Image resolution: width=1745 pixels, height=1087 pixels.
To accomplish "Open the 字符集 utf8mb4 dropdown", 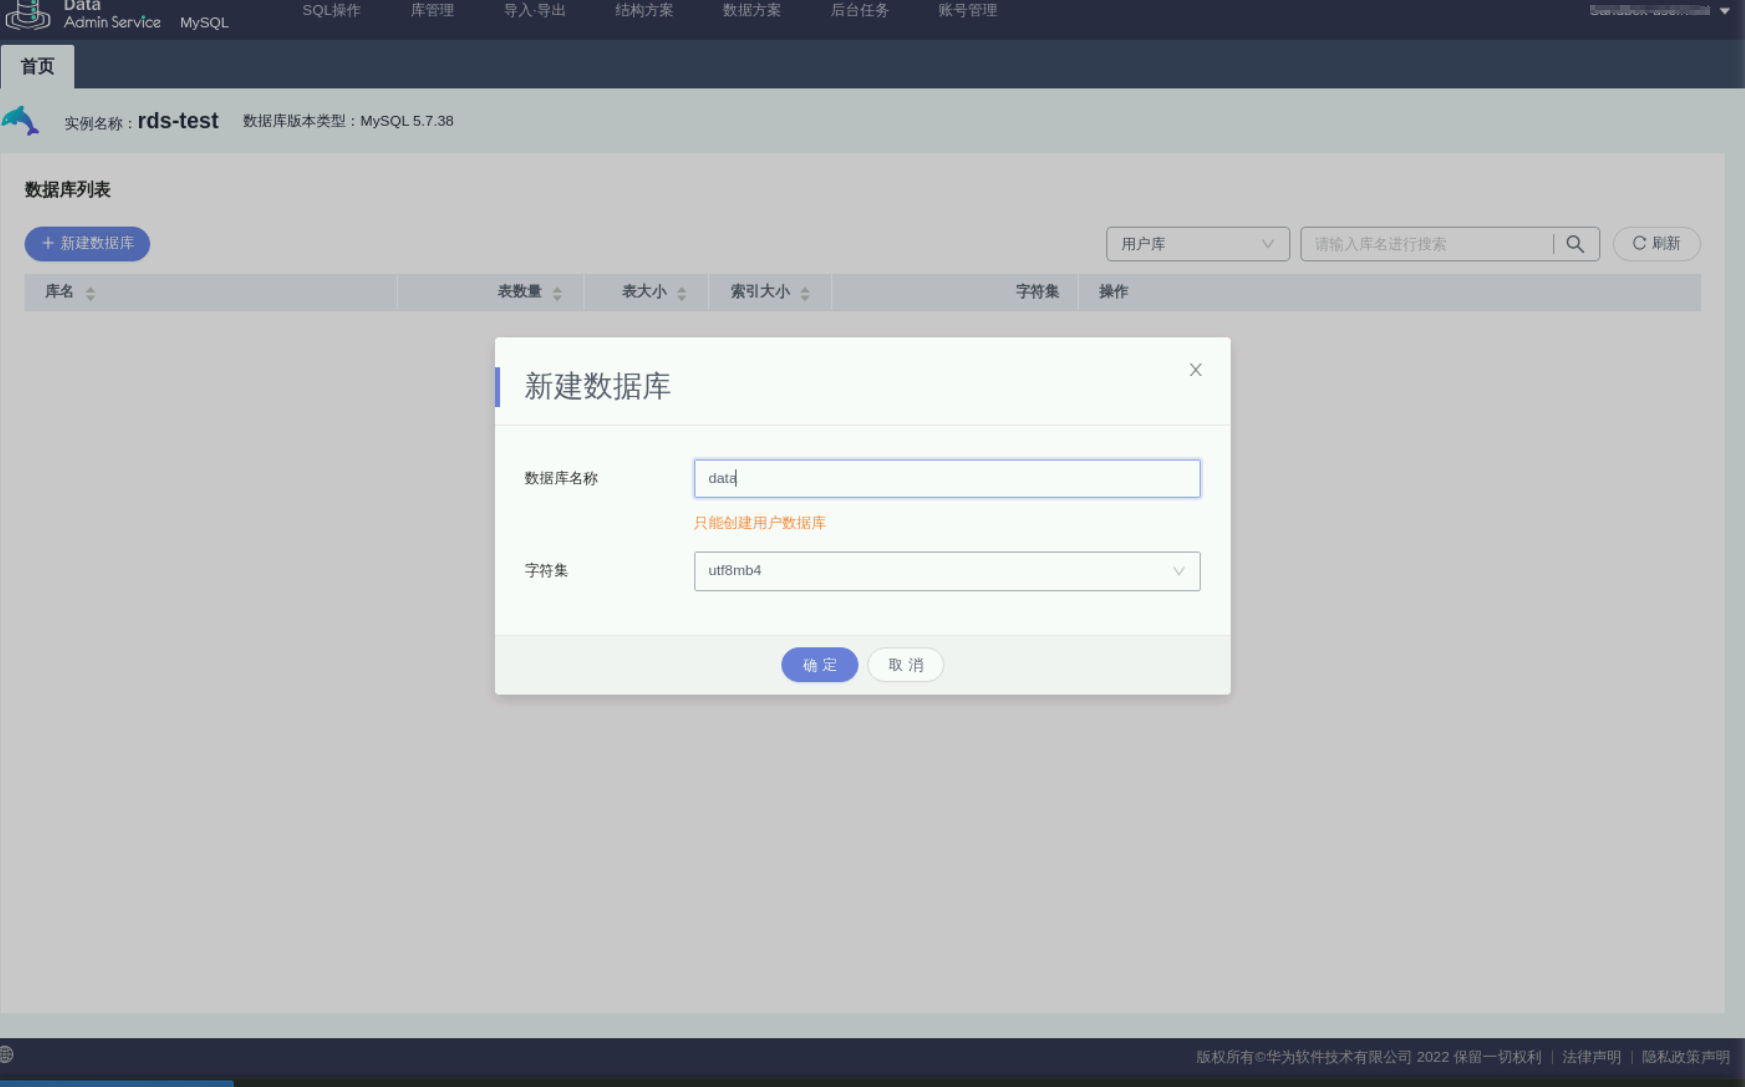I will (947, 571).
